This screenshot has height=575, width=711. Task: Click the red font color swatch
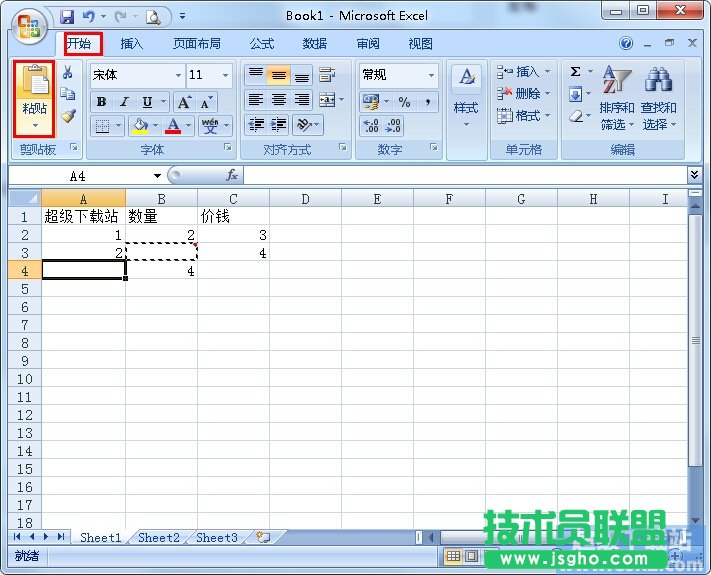(173, 126)
